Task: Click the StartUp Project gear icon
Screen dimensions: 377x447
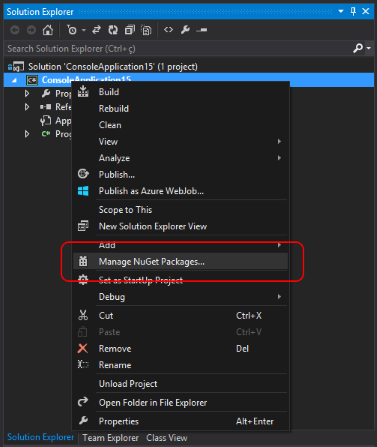Action: [x=83, y=280]
